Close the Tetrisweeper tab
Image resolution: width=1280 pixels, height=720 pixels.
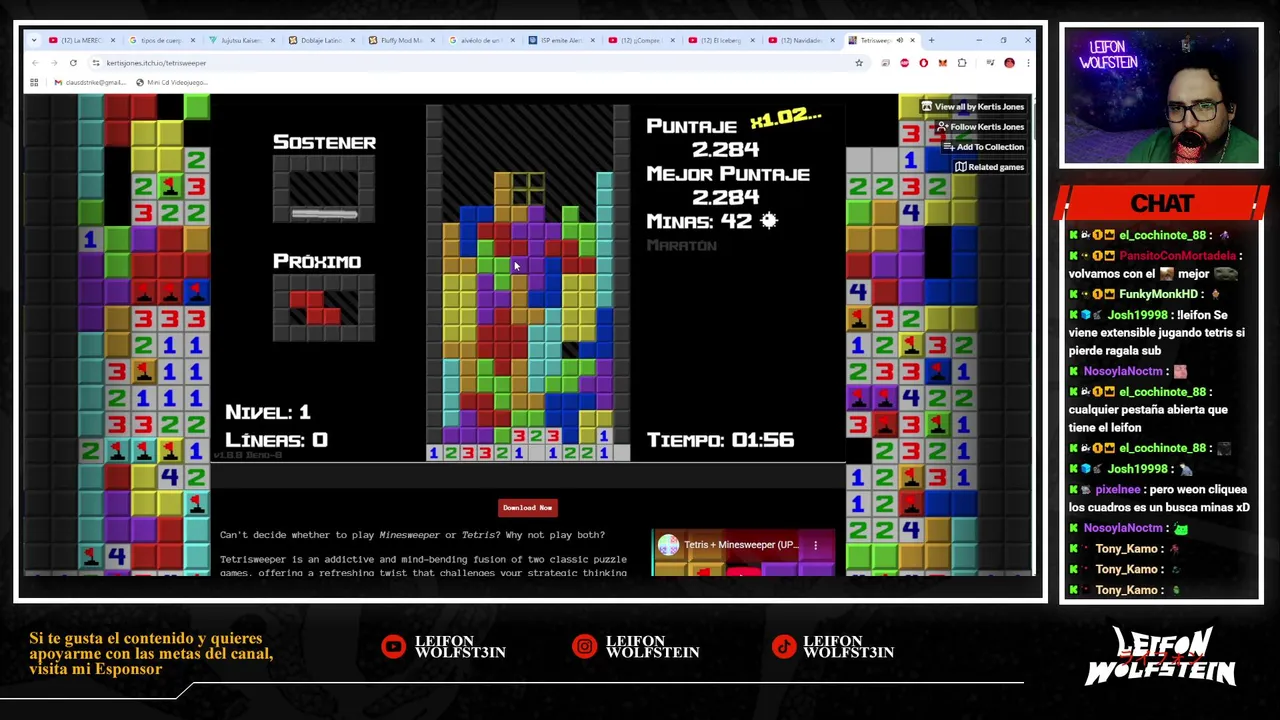click(x=912, y=40)
